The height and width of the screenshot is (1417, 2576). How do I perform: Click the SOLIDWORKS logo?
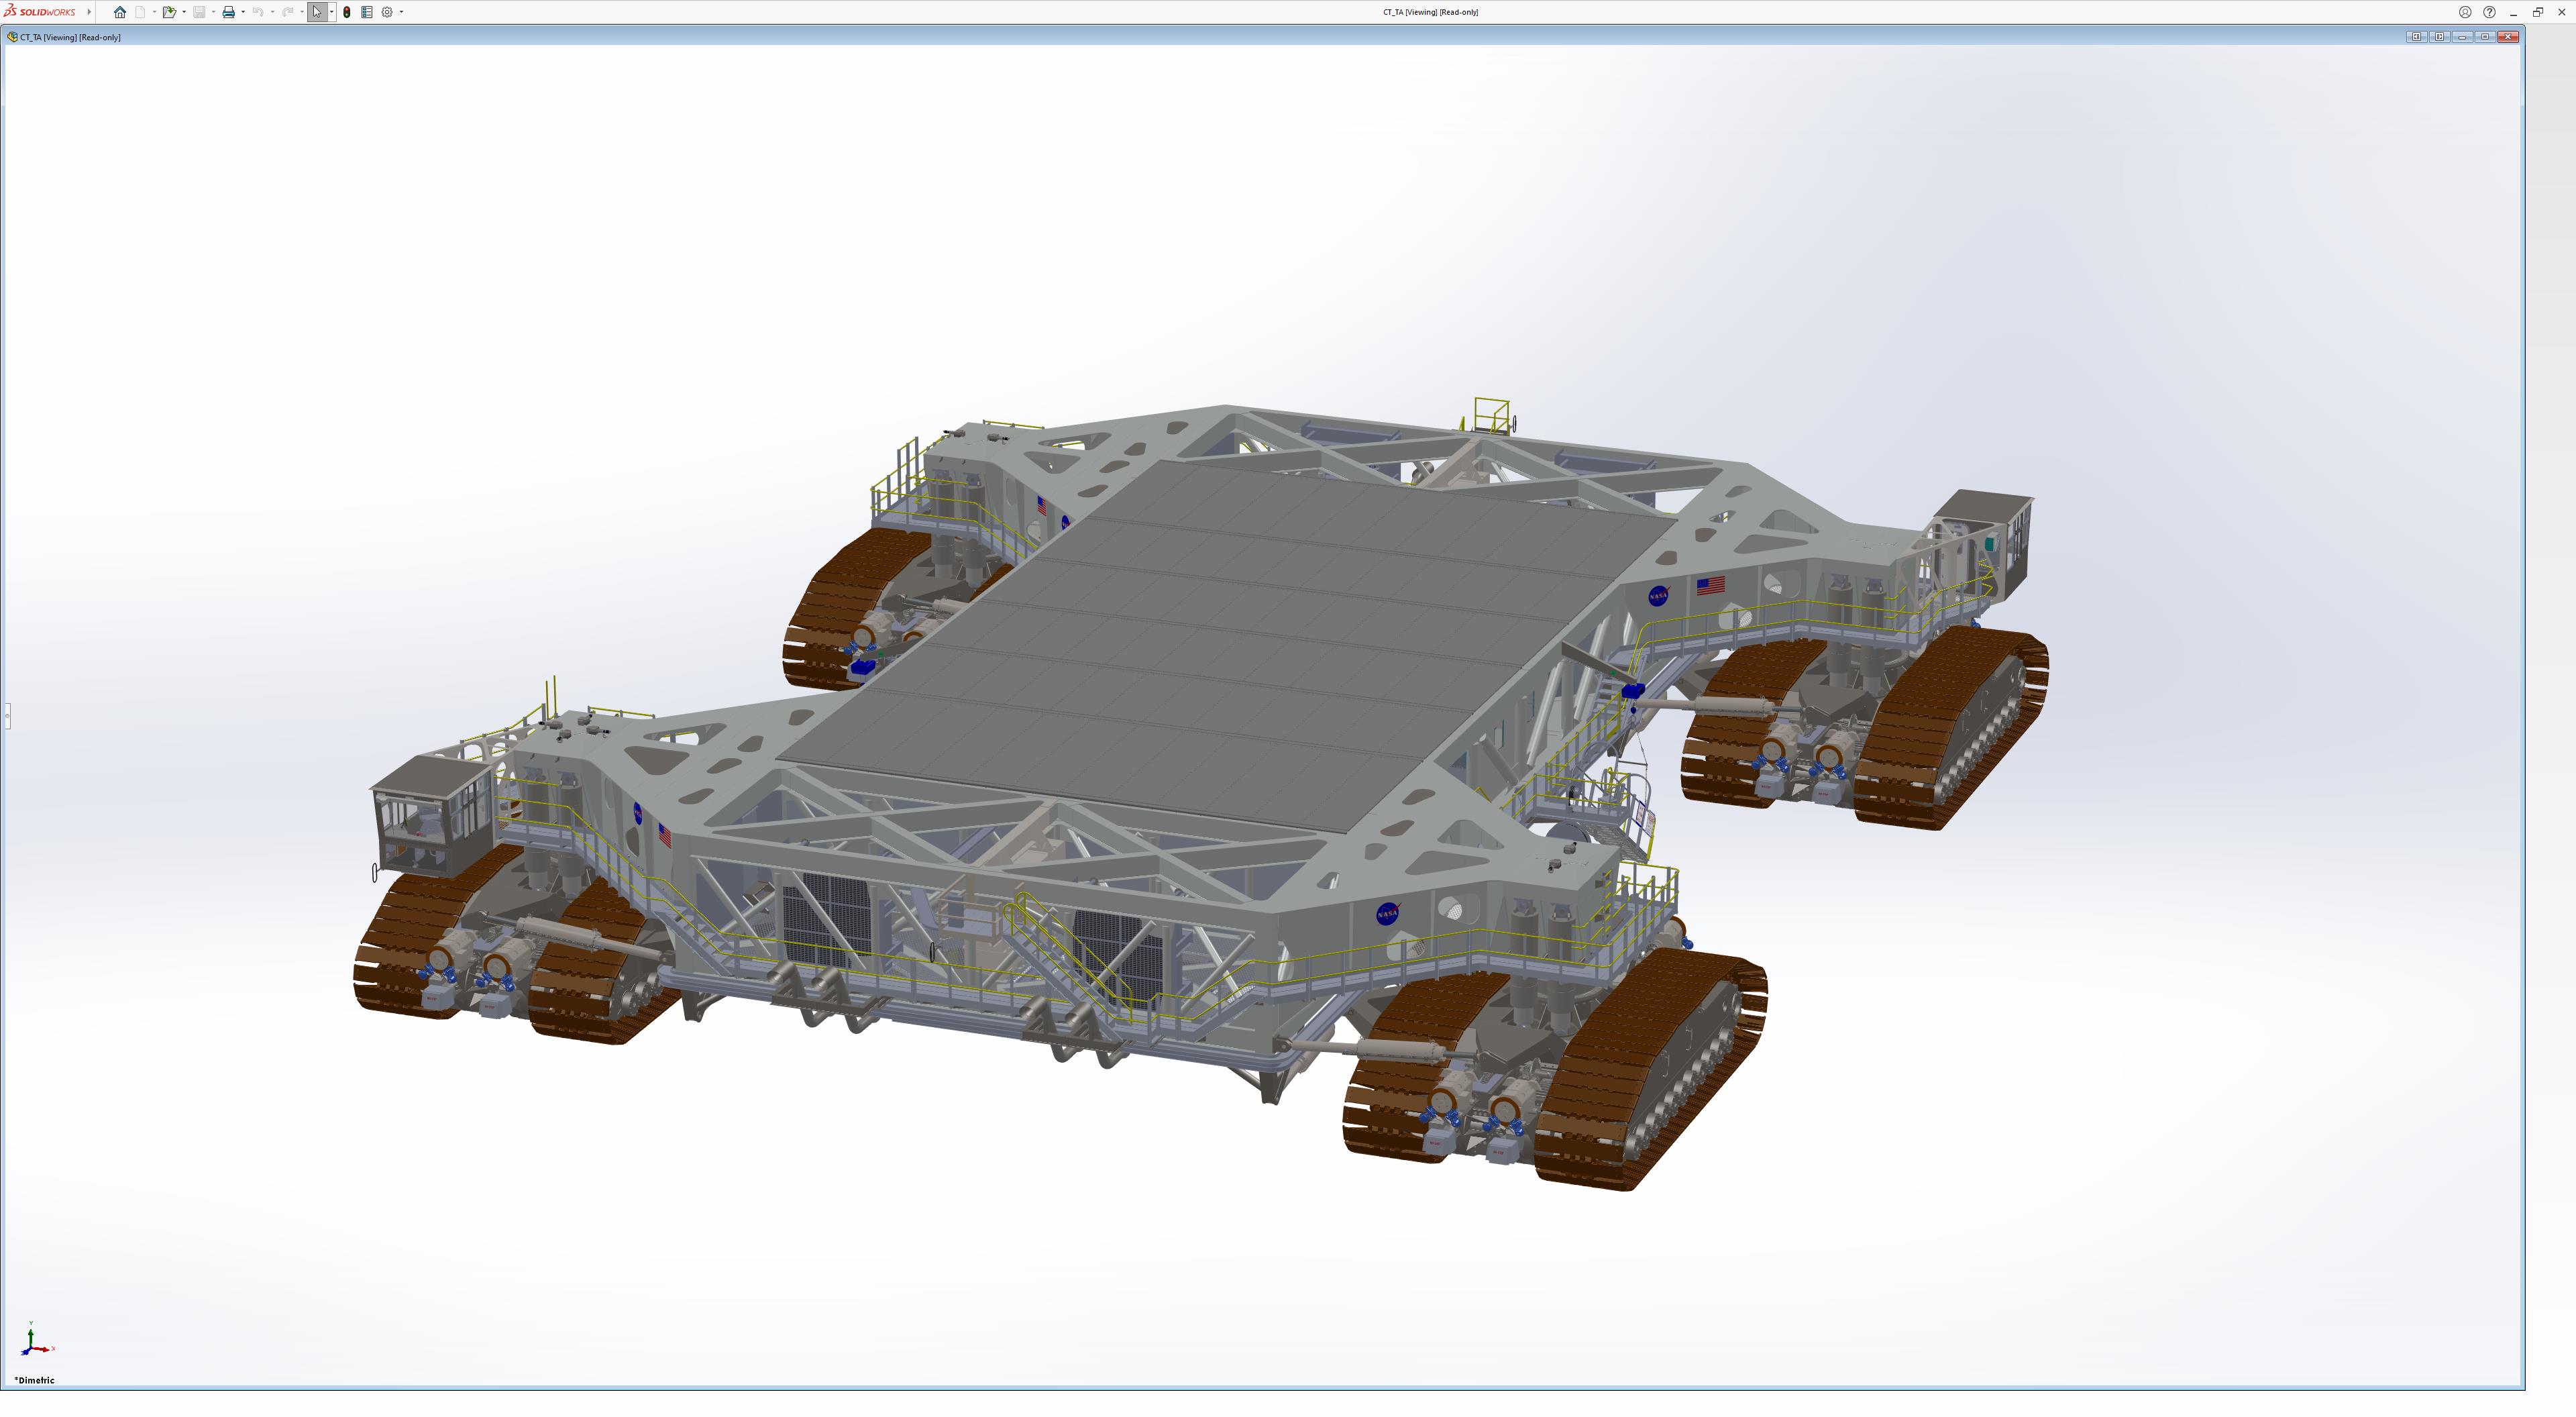click(x=40, y=12)
